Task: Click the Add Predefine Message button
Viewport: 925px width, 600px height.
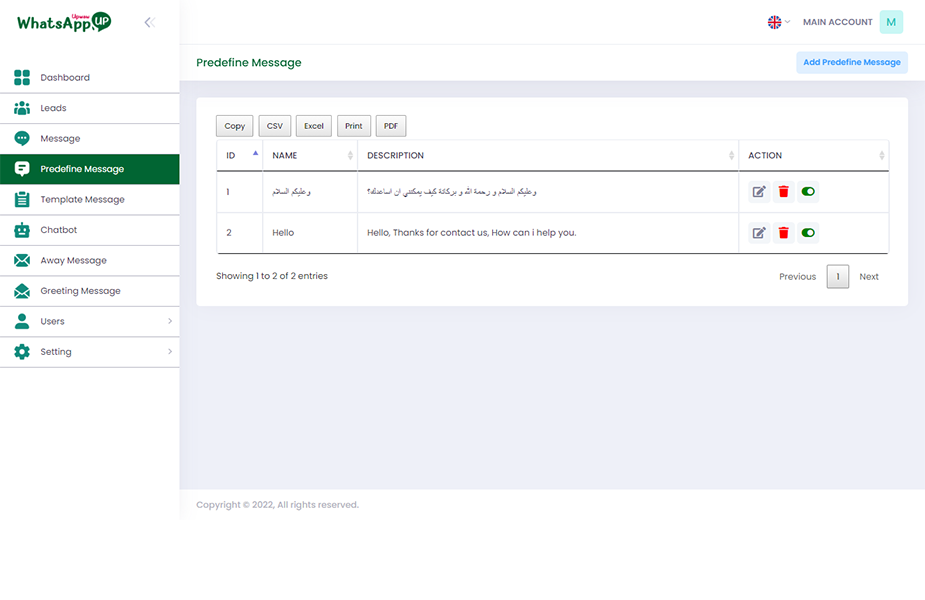Action: point(852,62)
